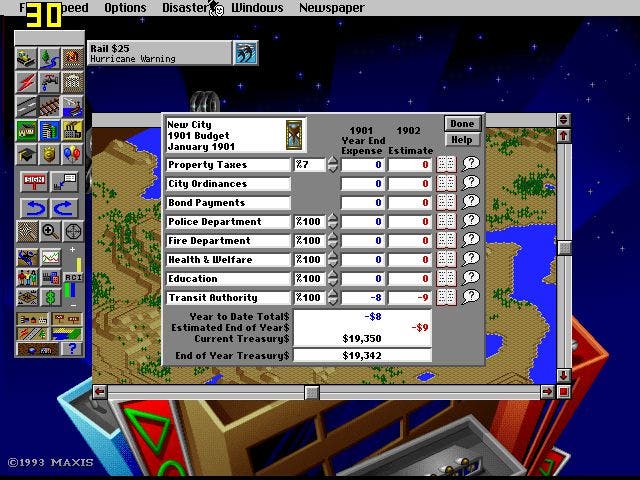Rotate the map counter-clockwise

(x=34, y=208)
